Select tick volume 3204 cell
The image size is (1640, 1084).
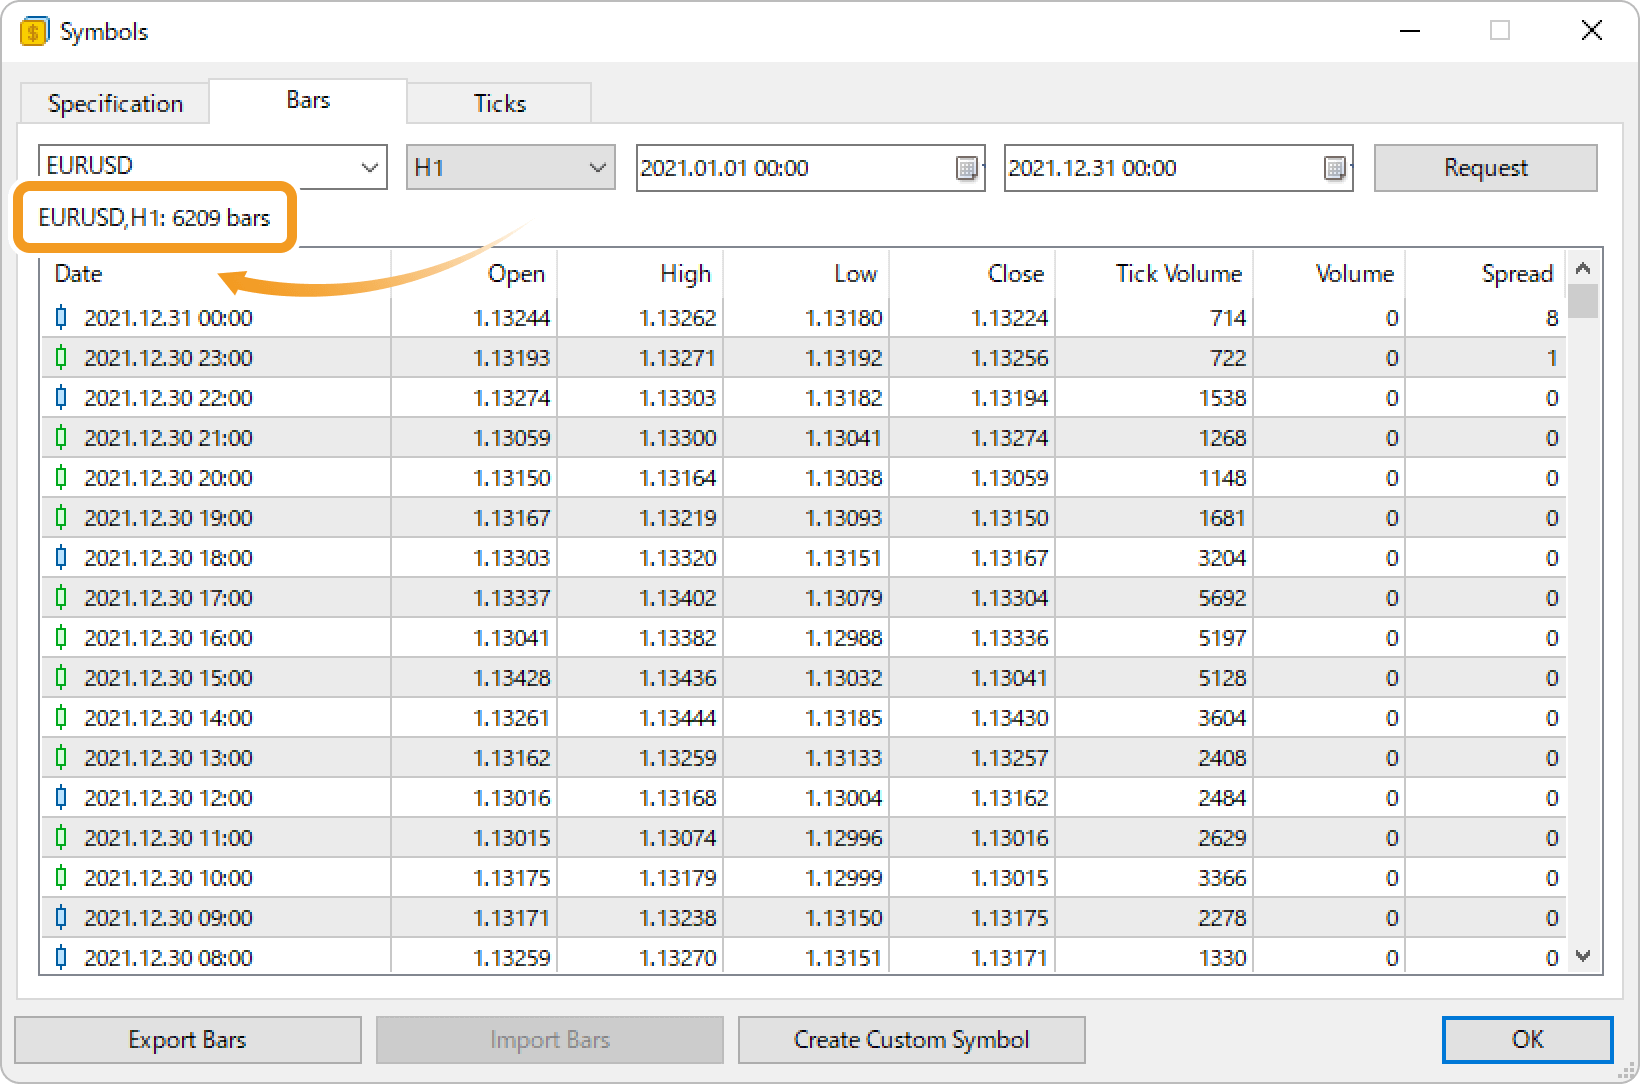click(1154, 558)
